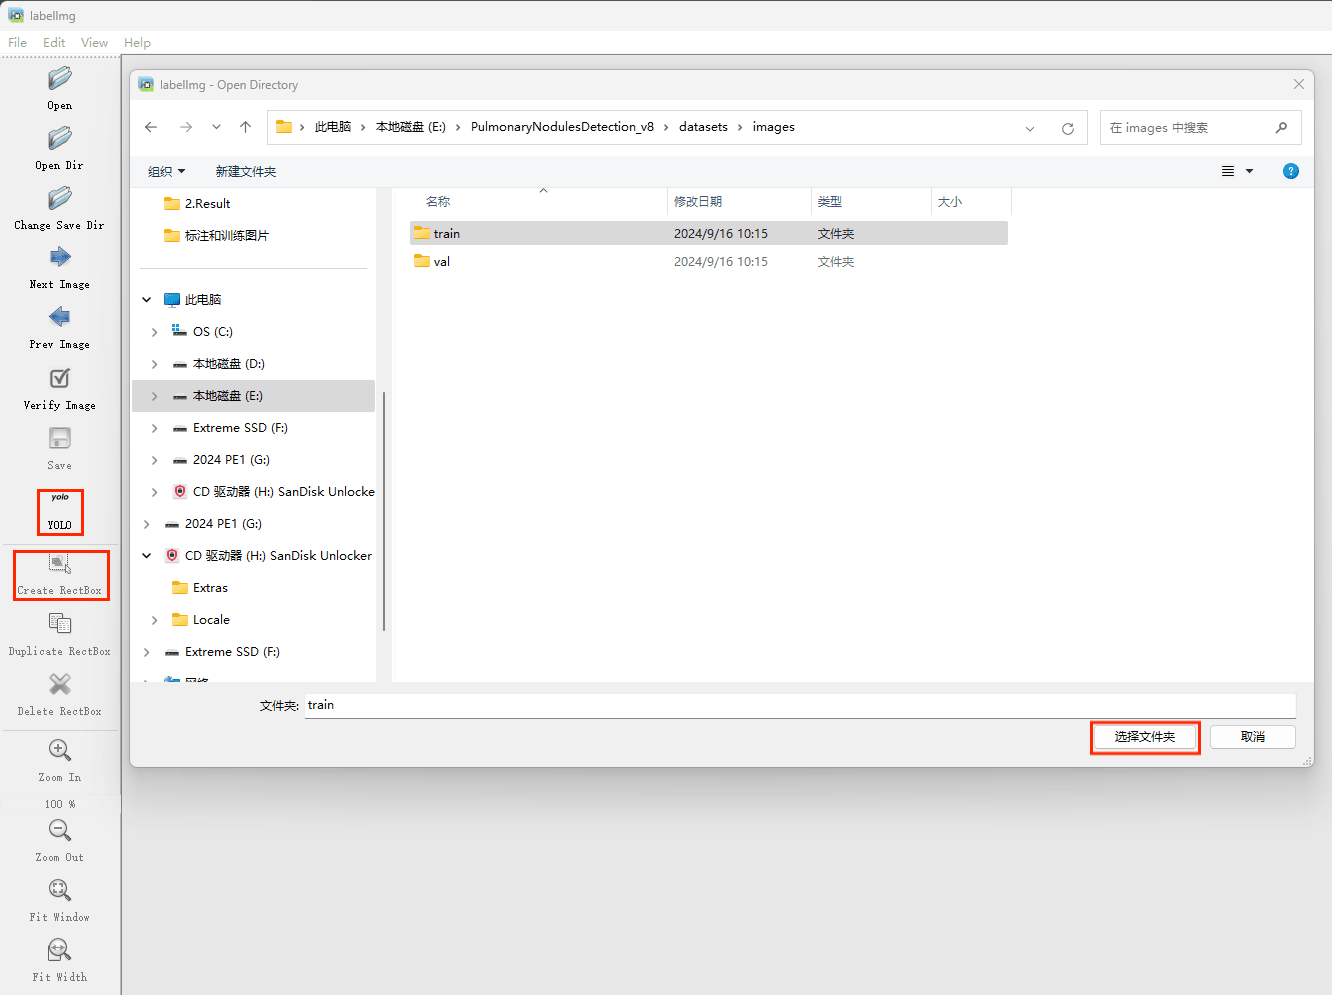Click the 选择文件夹 button
The image size is (1332, 995).
(1145, 737)
